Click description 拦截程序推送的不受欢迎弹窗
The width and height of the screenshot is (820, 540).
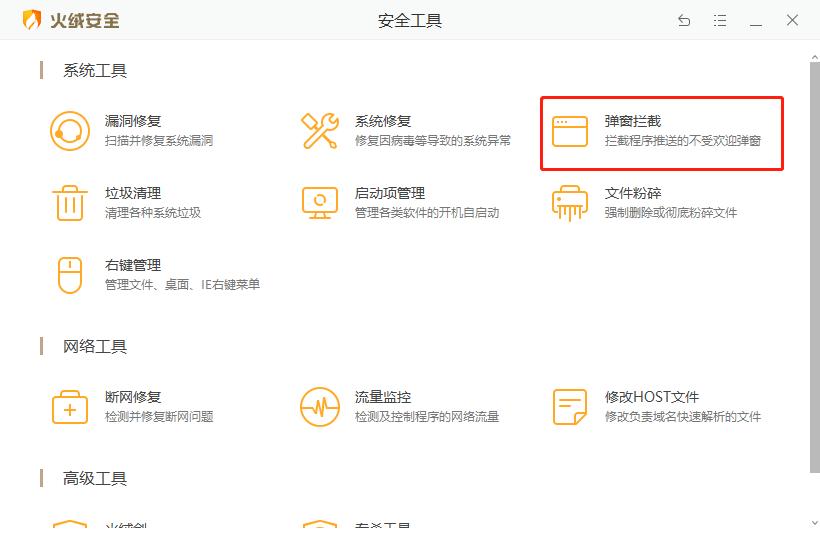(x=682, y=141)
